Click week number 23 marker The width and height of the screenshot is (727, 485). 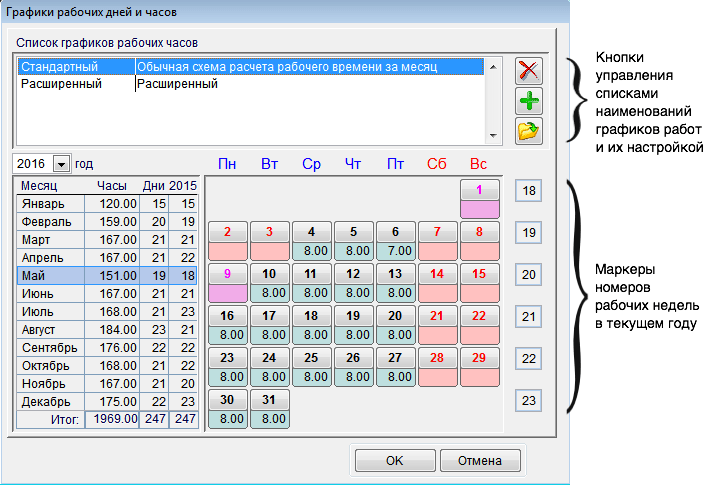tap(529, 401)
